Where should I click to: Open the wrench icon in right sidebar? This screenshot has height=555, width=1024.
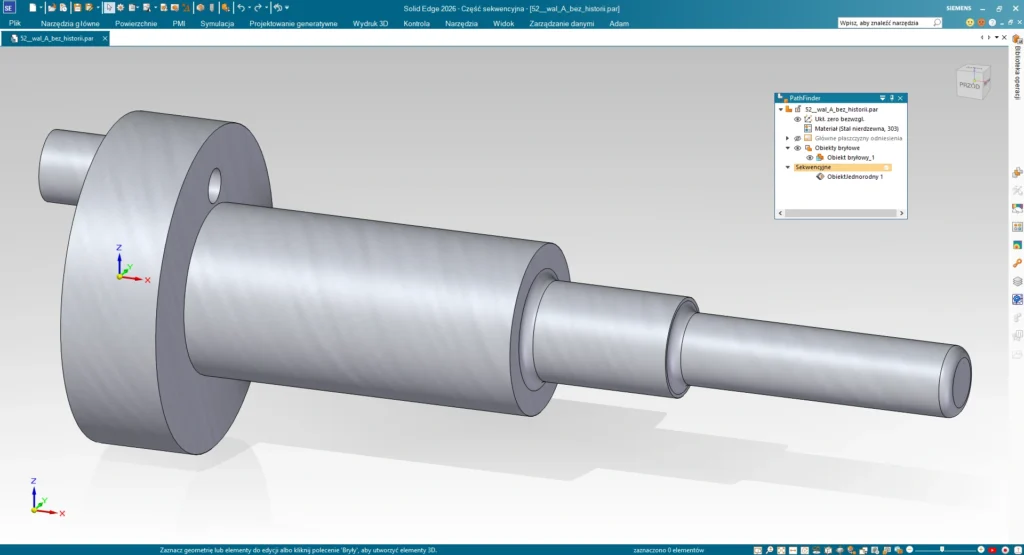point(1017,263)
